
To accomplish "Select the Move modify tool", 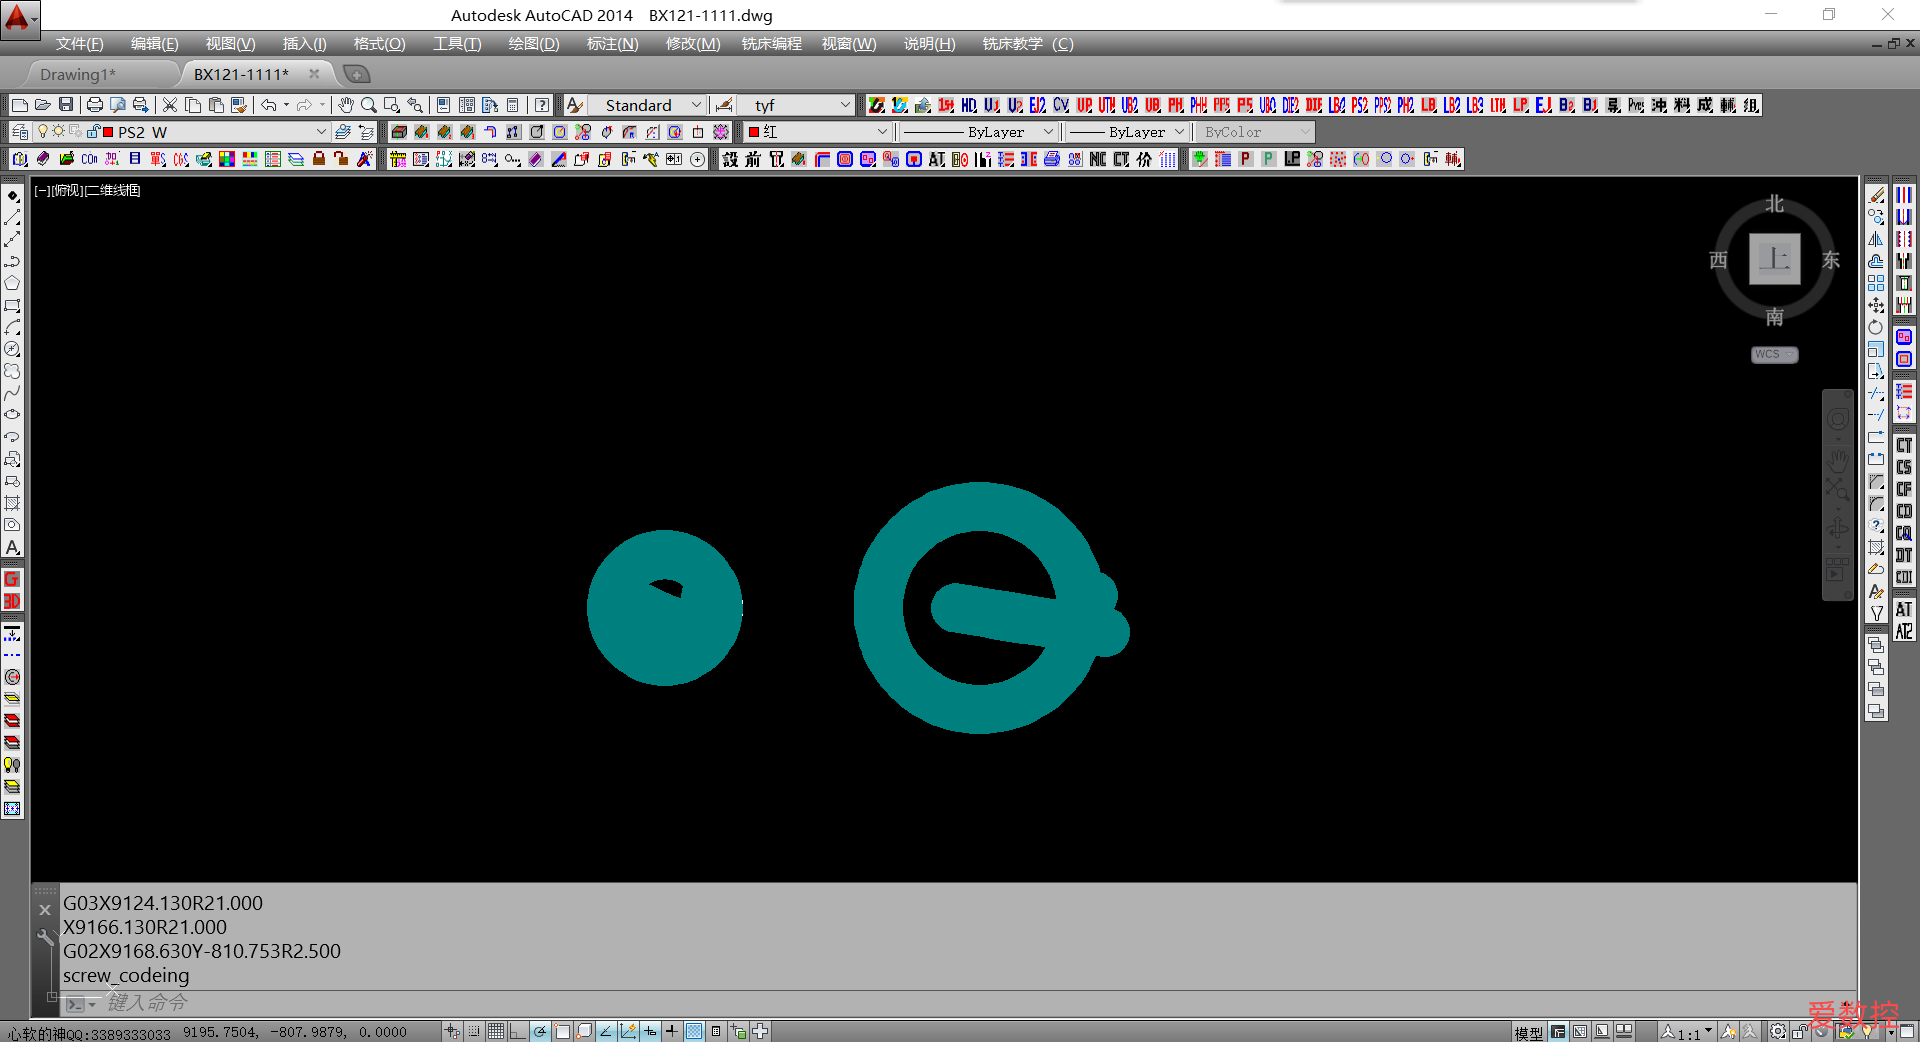I will click(1876, 305).
